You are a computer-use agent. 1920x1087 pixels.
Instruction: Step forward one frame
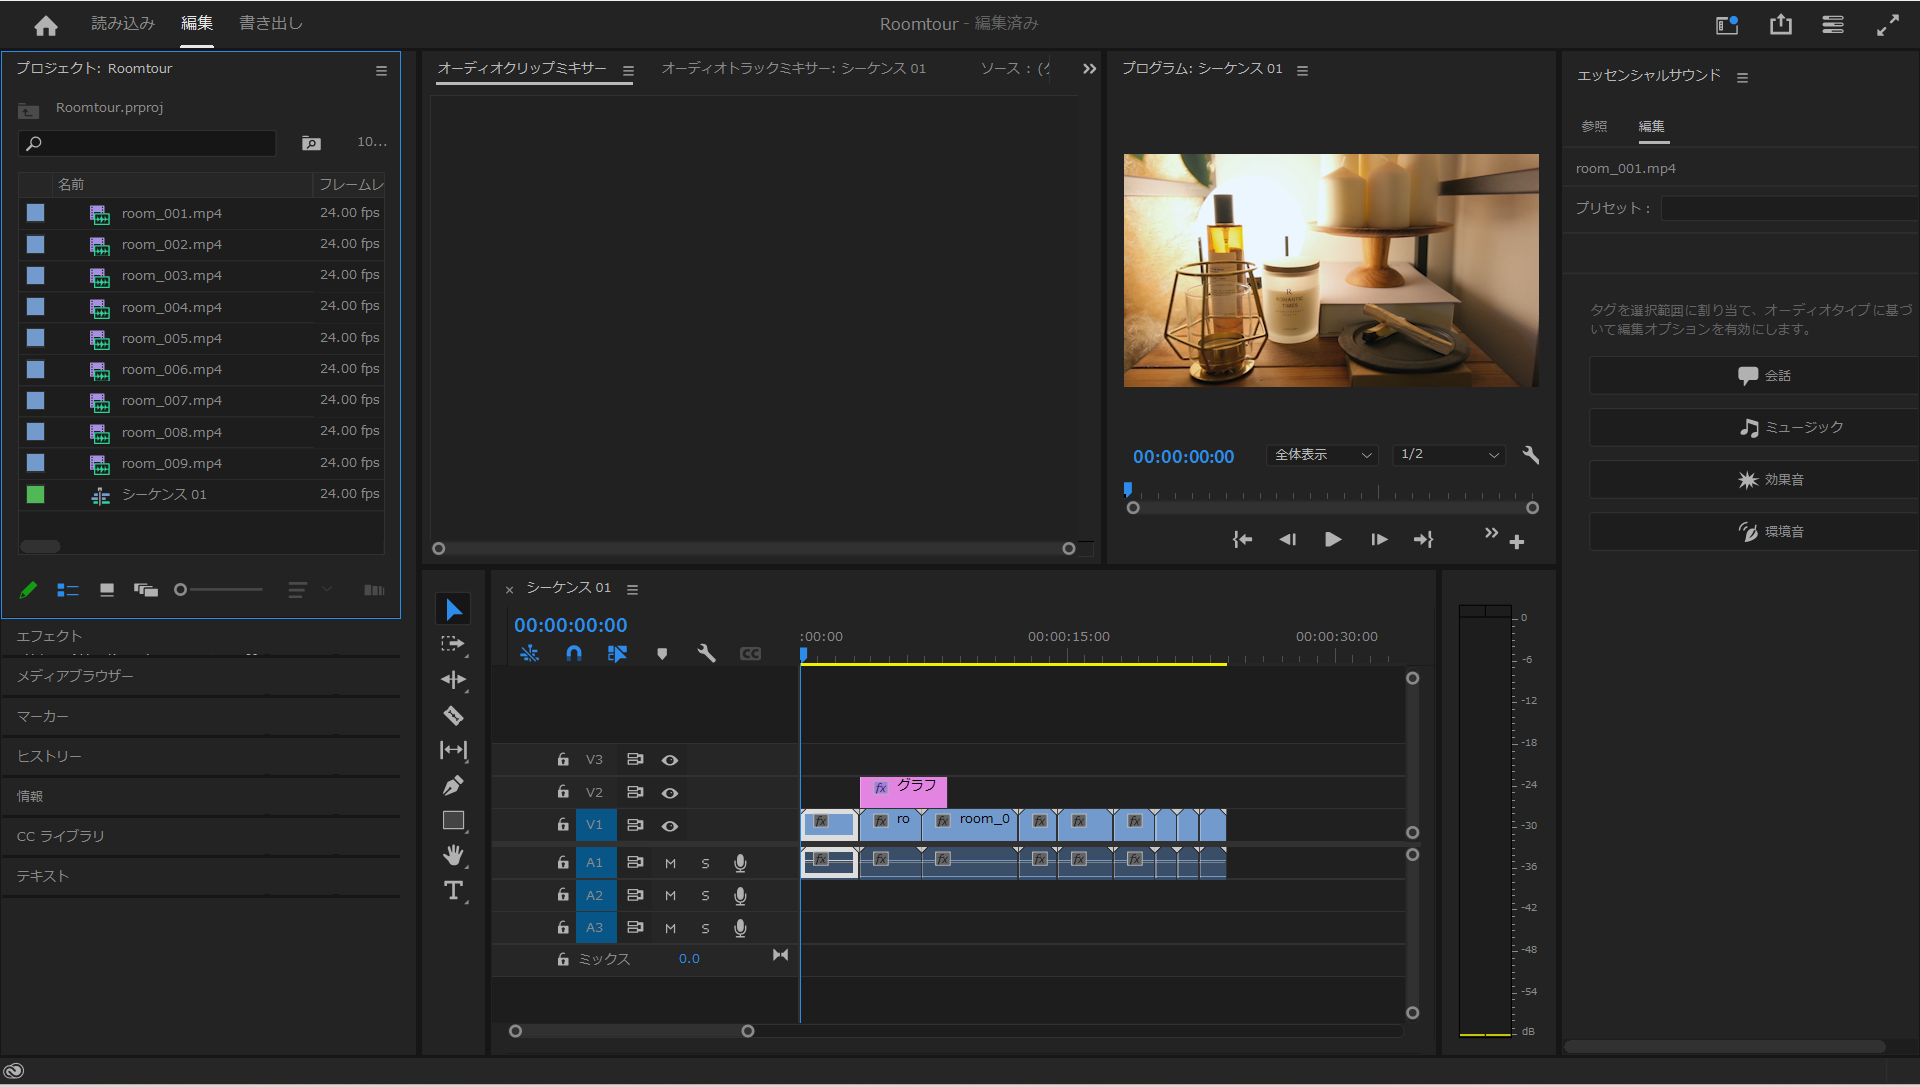point(1379,540)
